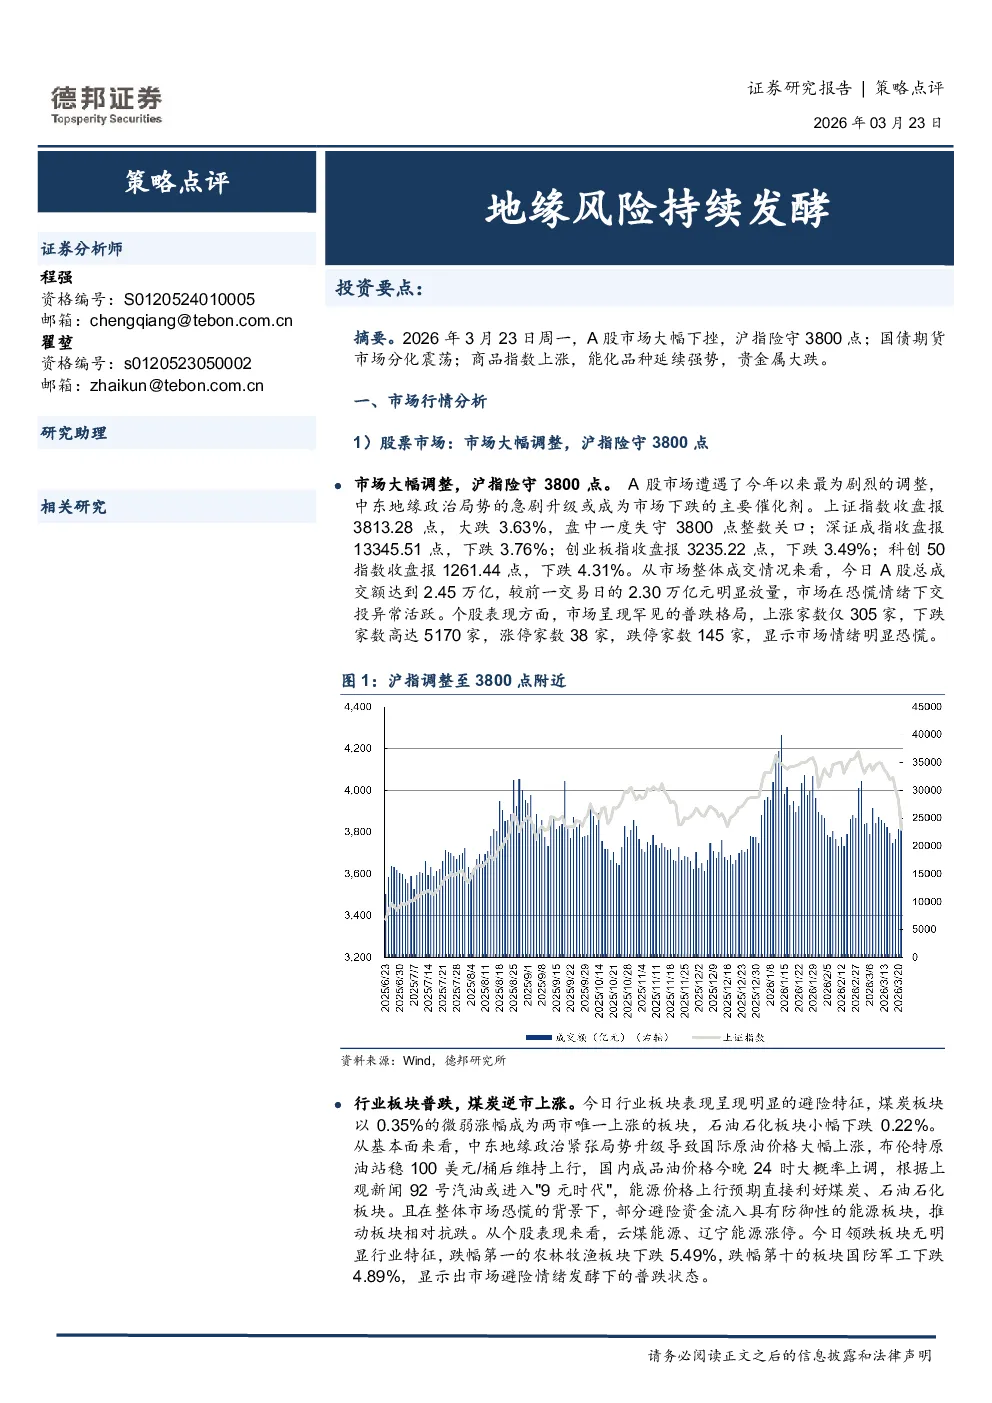Click the grey legend entry 上证指数
The image size is (992, 1403).
729,1037
